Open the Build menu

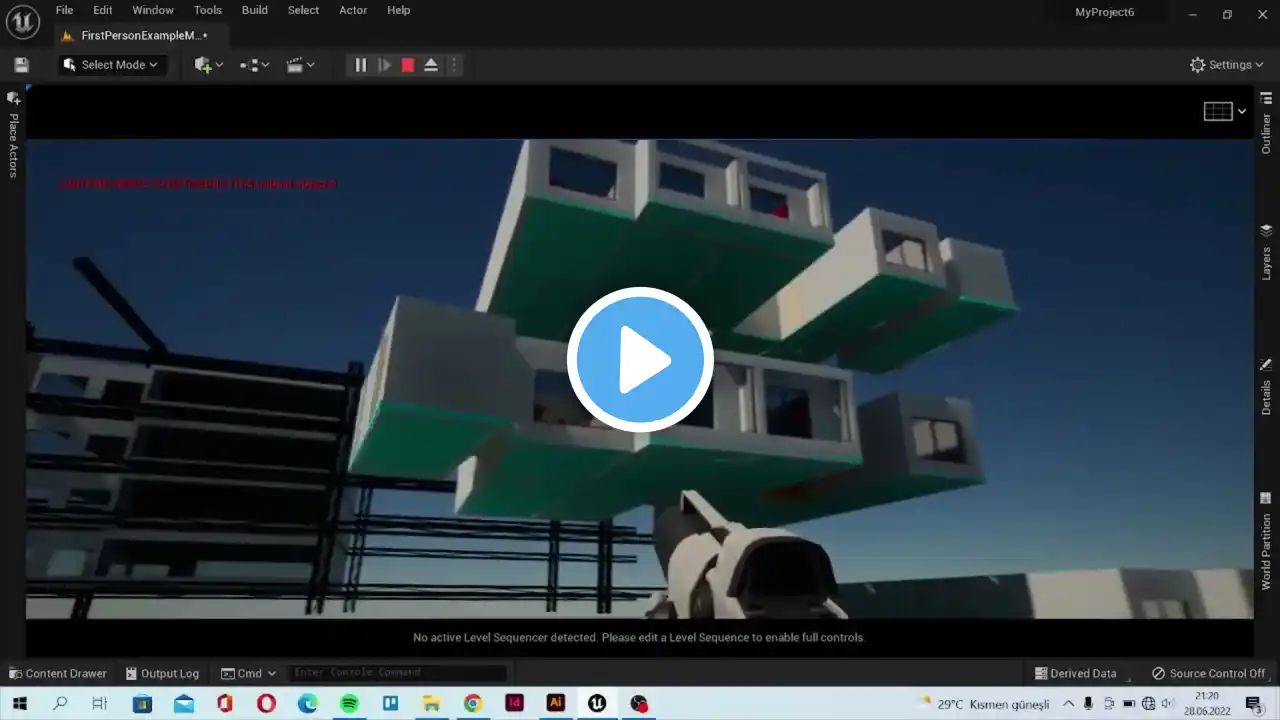tap(255, 10)
